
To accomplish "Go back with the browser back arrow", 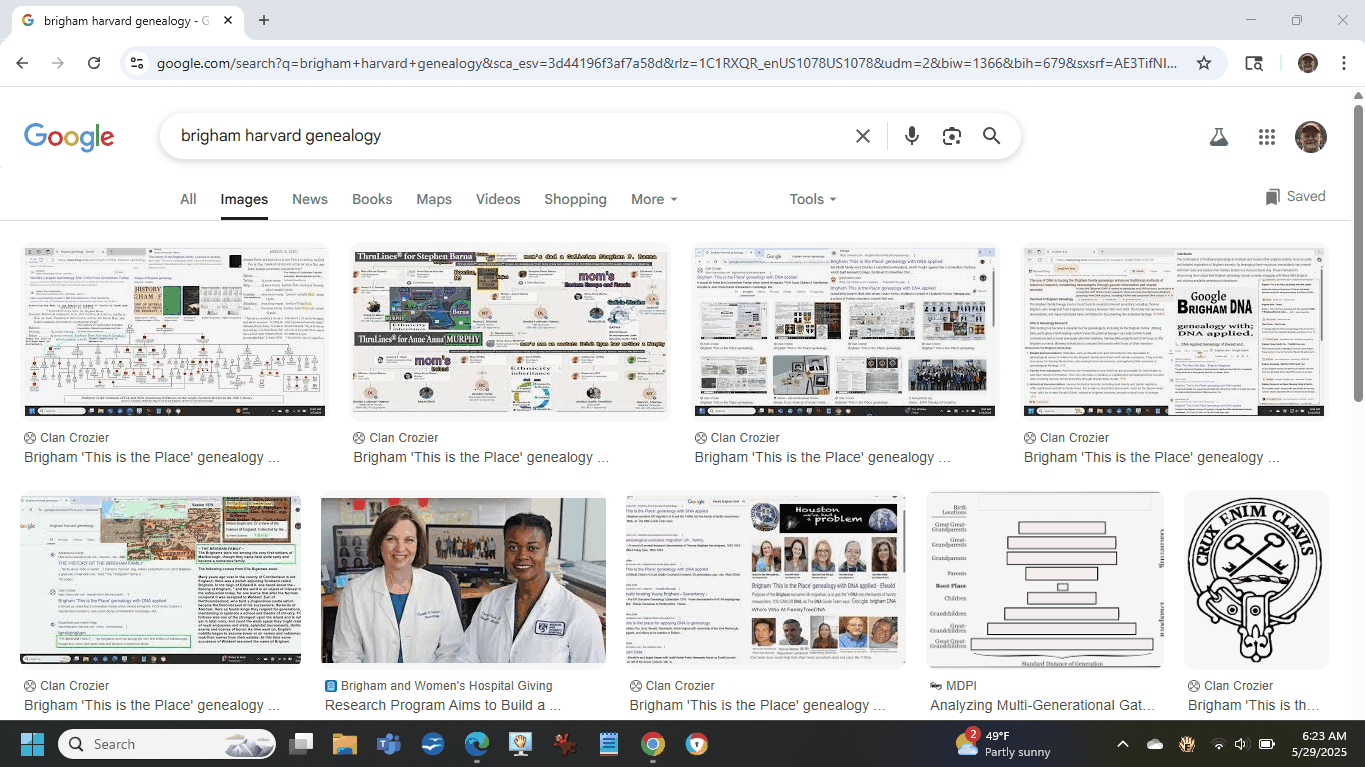I will [x=22, y=63].
